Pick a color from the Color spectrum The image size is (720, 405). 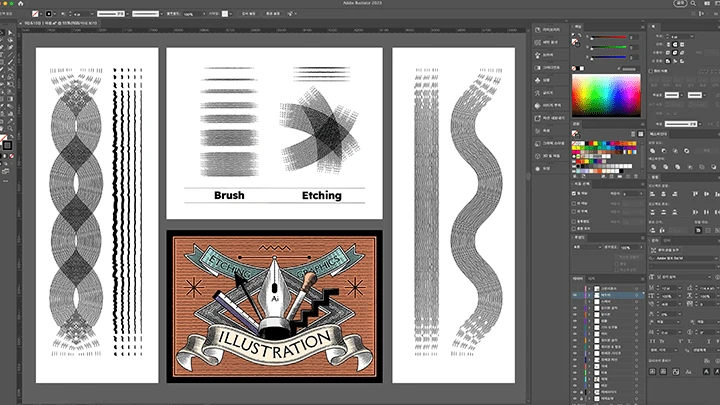pyautogui.click(x=606, y=96)
